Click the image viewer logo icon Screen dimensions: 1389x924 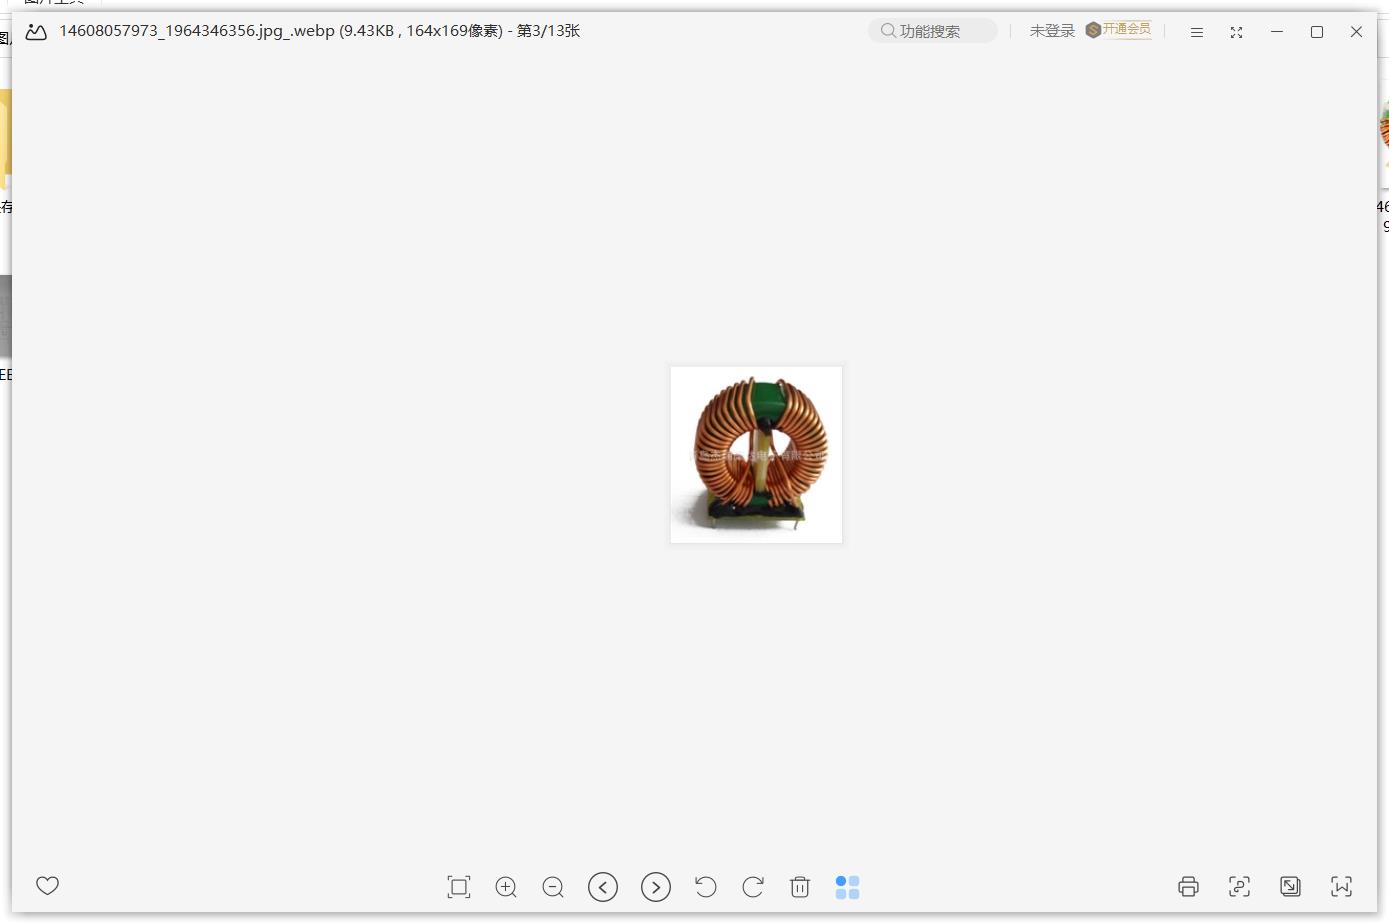tap(36, 32)
